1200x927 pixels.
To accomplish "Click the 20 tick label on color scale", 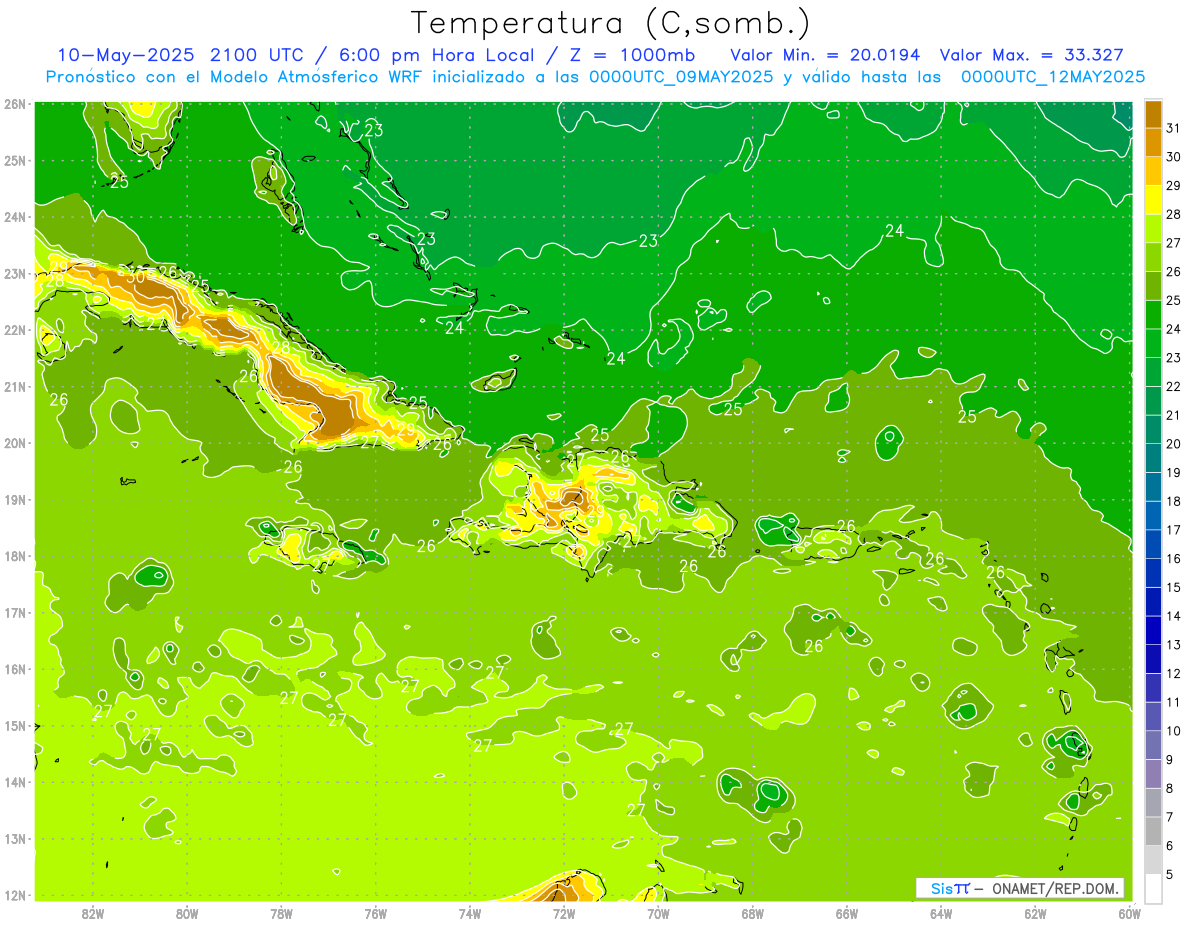I will point(1174,444).
